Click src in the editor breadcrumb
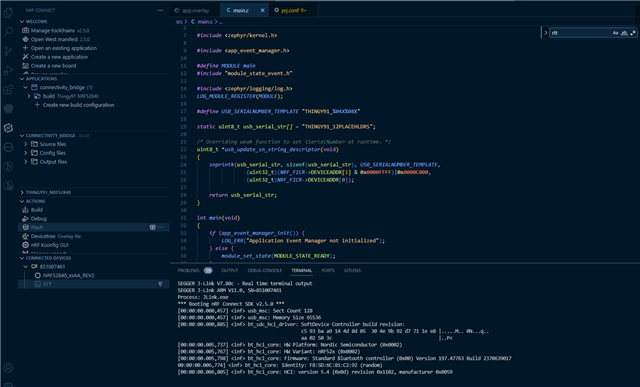 pos(179,22)
